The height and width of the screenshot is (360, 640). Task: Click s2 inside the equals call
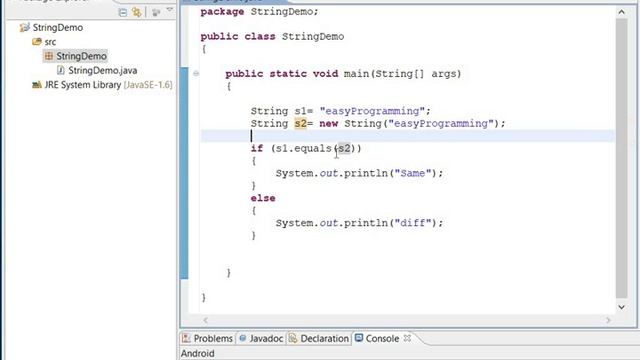click(344, 148)
